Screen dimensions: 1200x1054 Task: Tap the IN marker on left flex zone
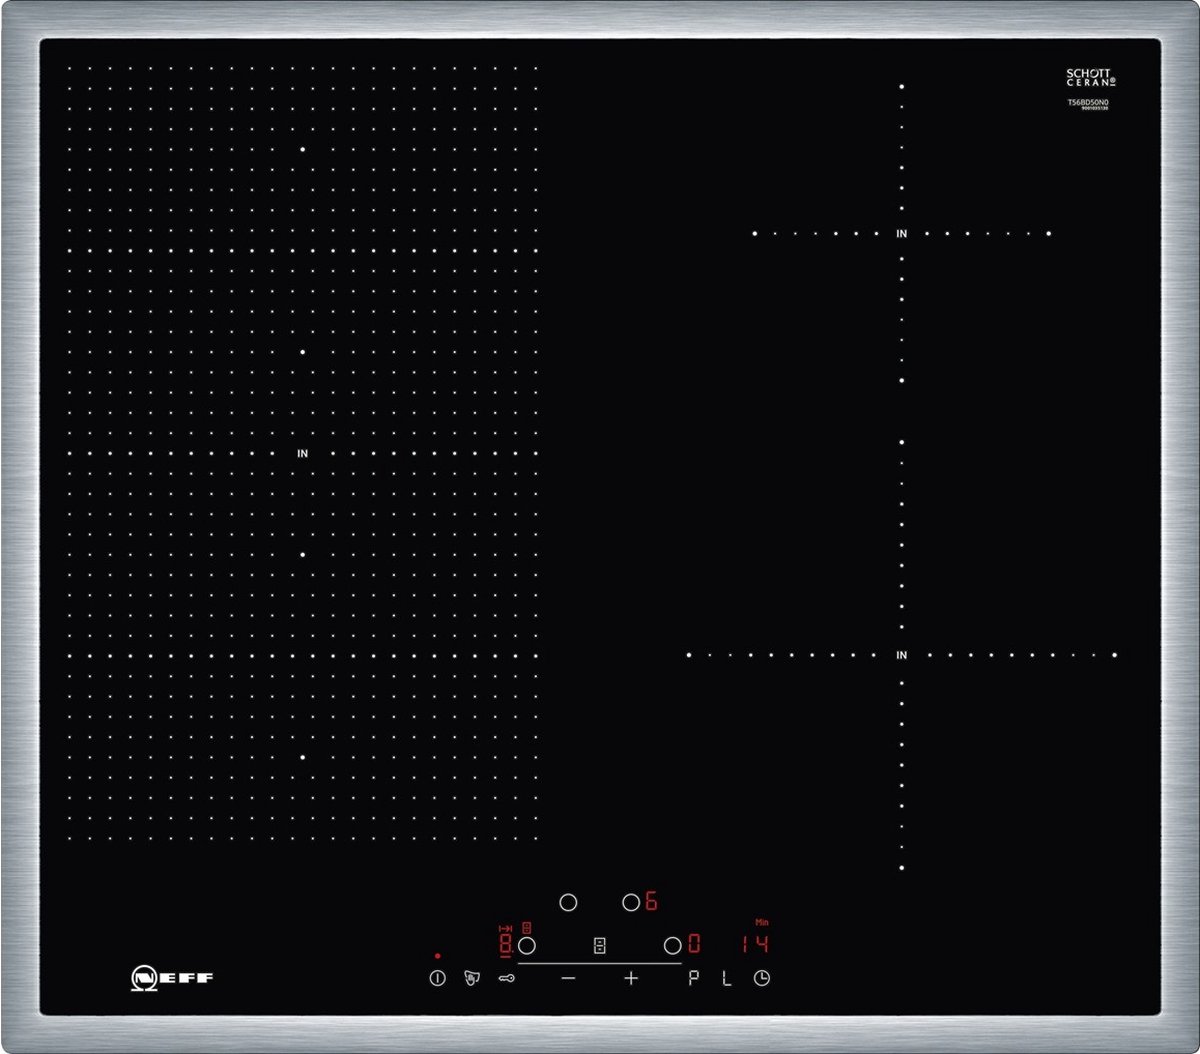point(302,454)
